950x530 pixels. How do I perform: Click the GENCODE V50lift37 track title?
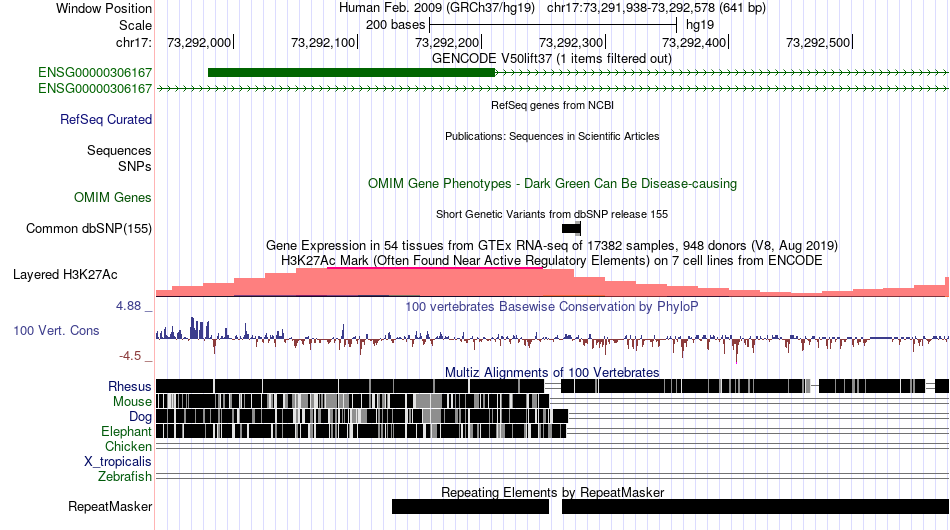[x=552, y=59]
